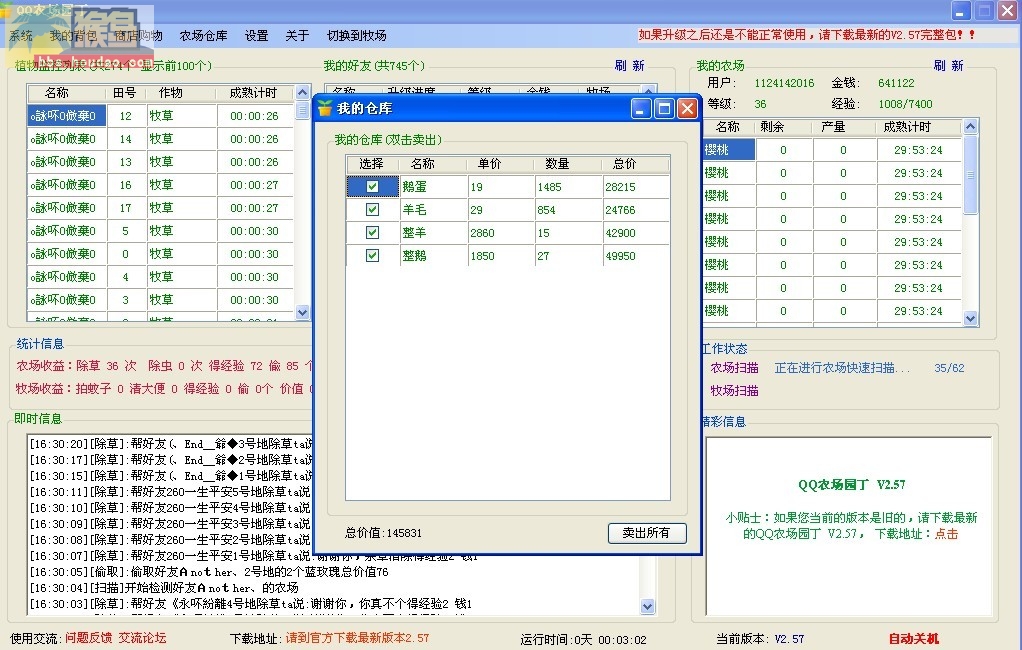This screenshot has width=1022, height=650.
Task: Click the red V2.57 upgrade notice
Action: (807, 35)
